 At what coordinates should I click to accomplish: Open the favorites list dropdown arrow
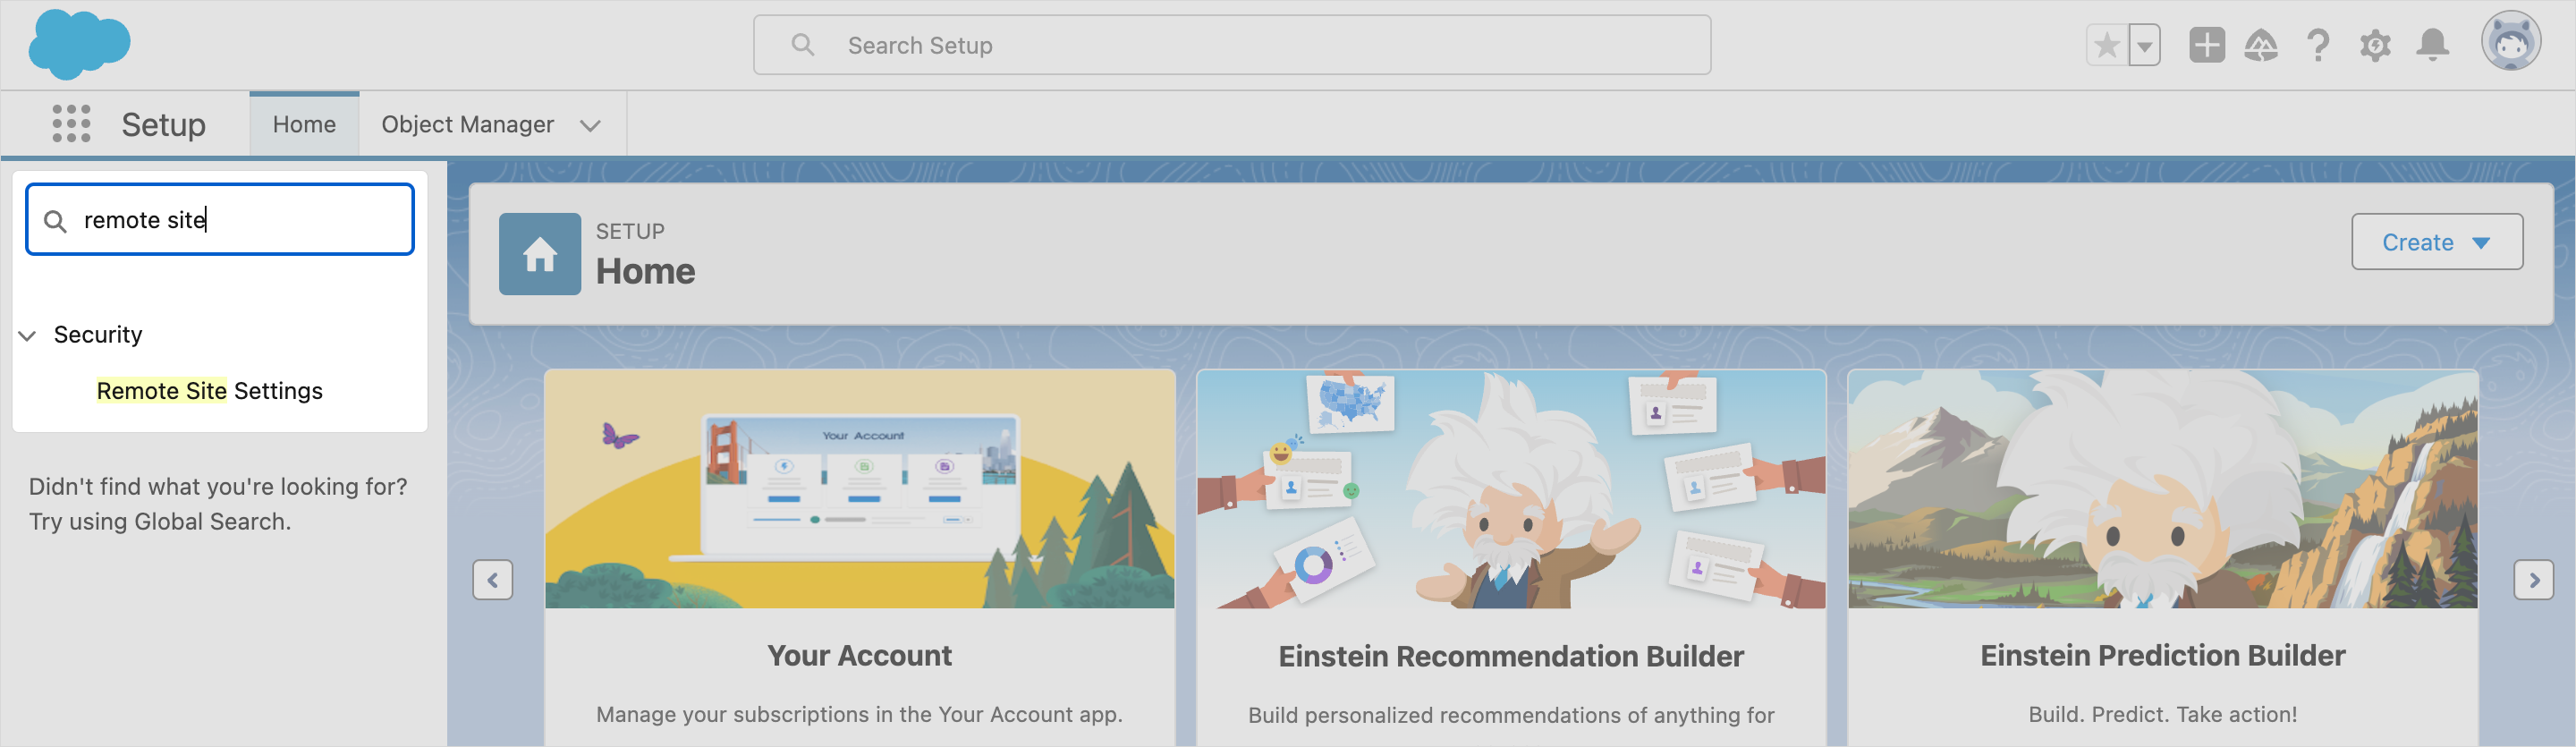(x=2144, y=45)
